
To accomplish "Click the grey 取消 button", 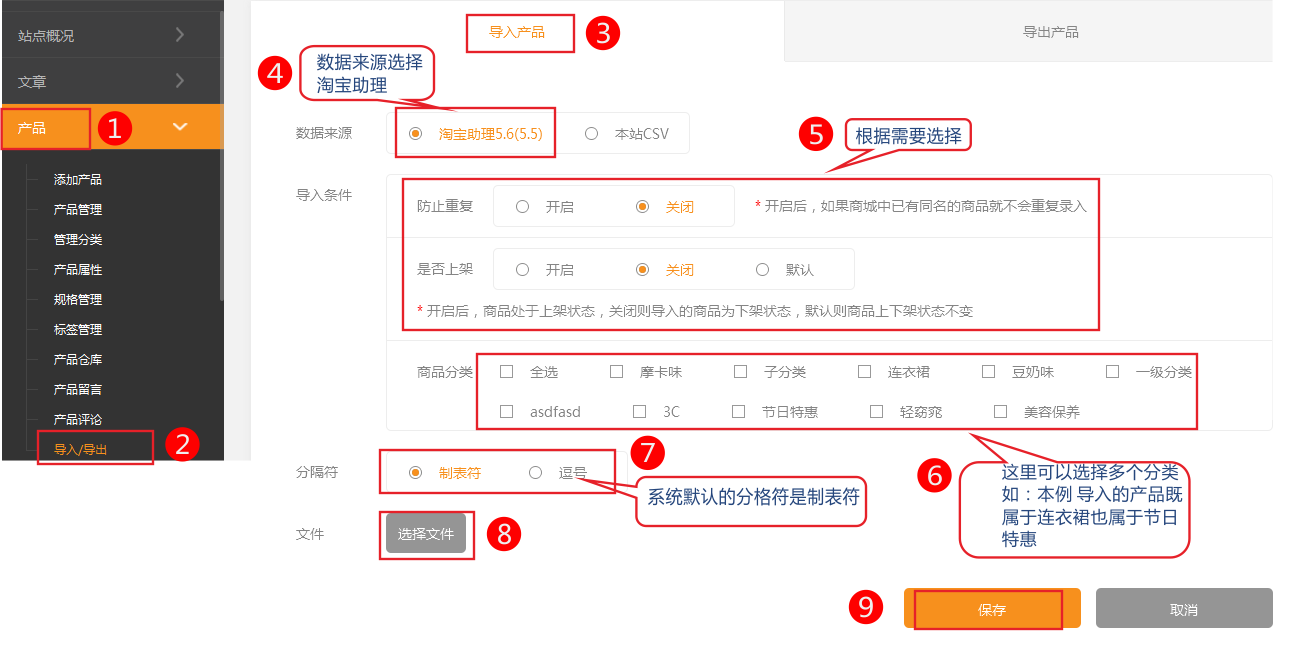I will click(x=1183, y=609).
